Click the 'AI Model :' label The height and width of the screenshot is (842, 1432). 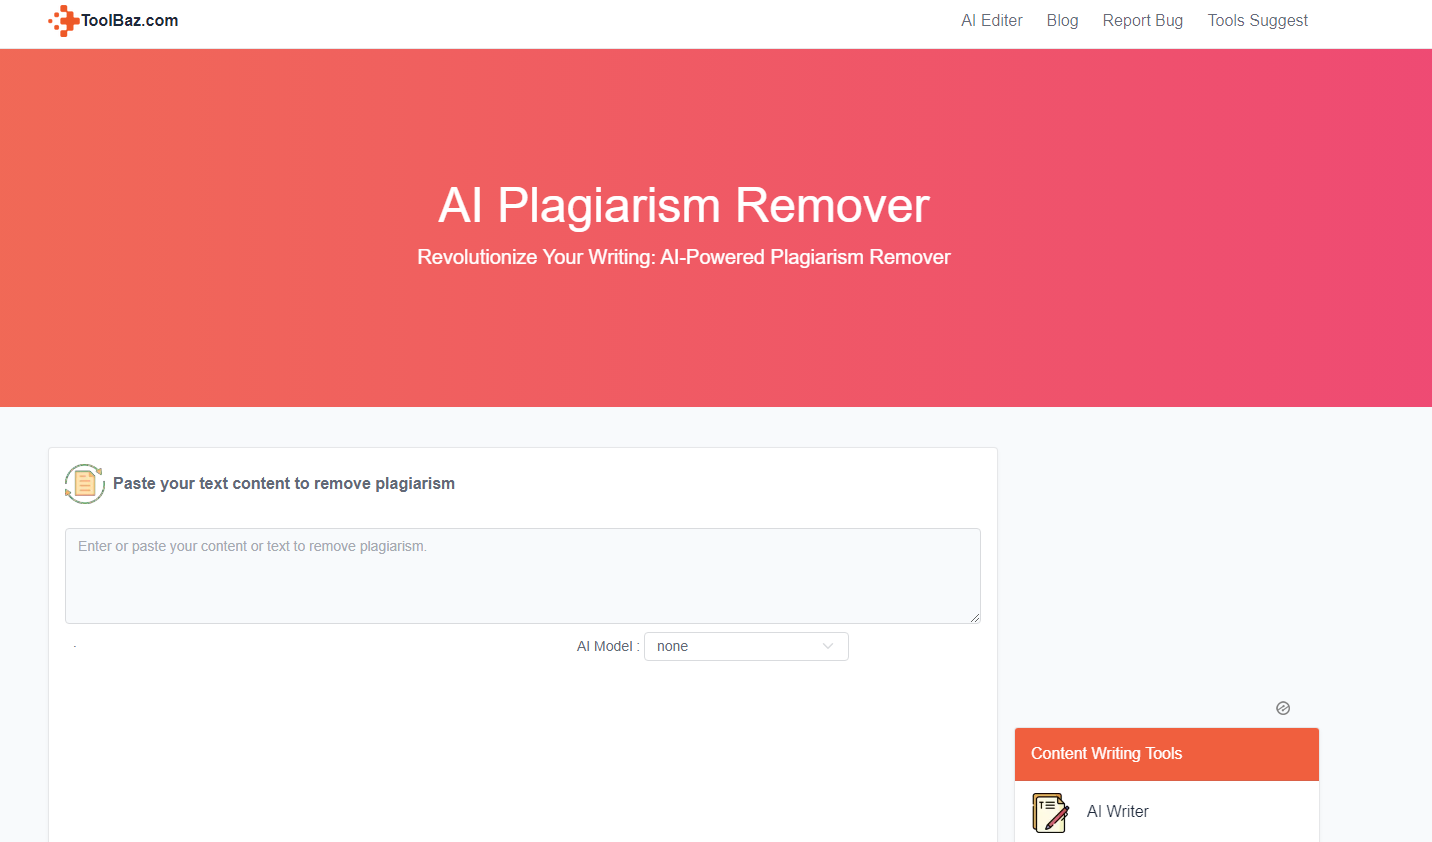tap(608, 646)
